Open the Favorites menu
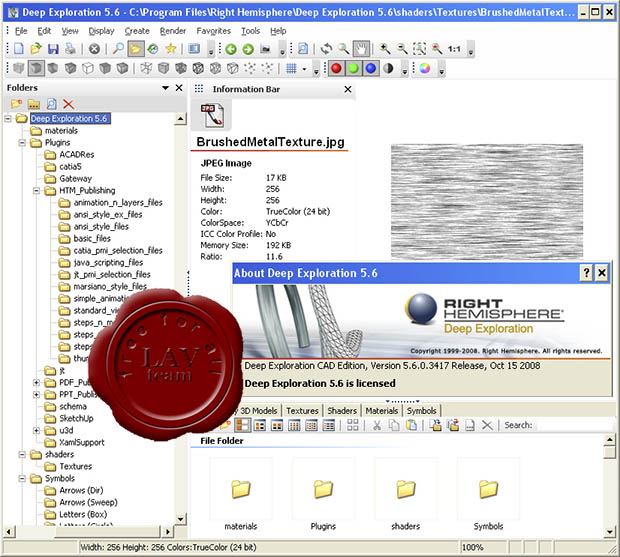The height and width of the screenshot is (557, 620). coord(214,31)
